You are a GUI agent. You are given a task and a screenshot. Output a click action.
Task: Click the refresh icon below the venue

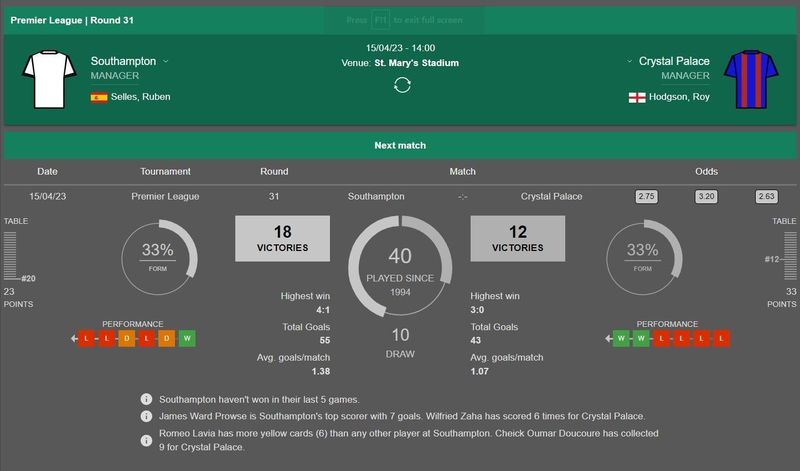(402, 85)
